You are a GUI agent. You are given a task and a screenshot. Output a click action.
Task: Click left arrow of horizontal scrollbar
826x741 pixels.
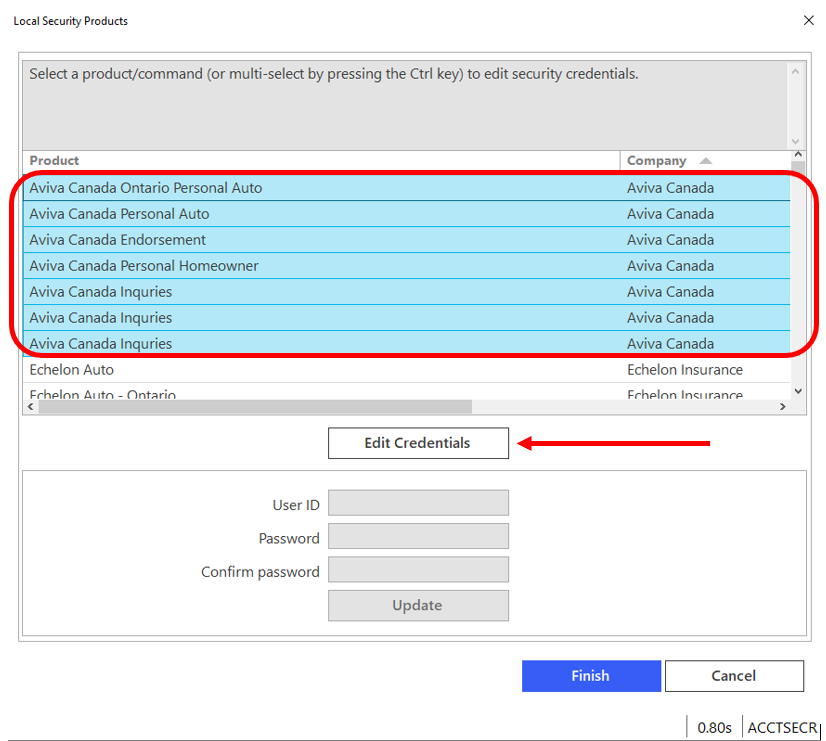click(31, 407)
